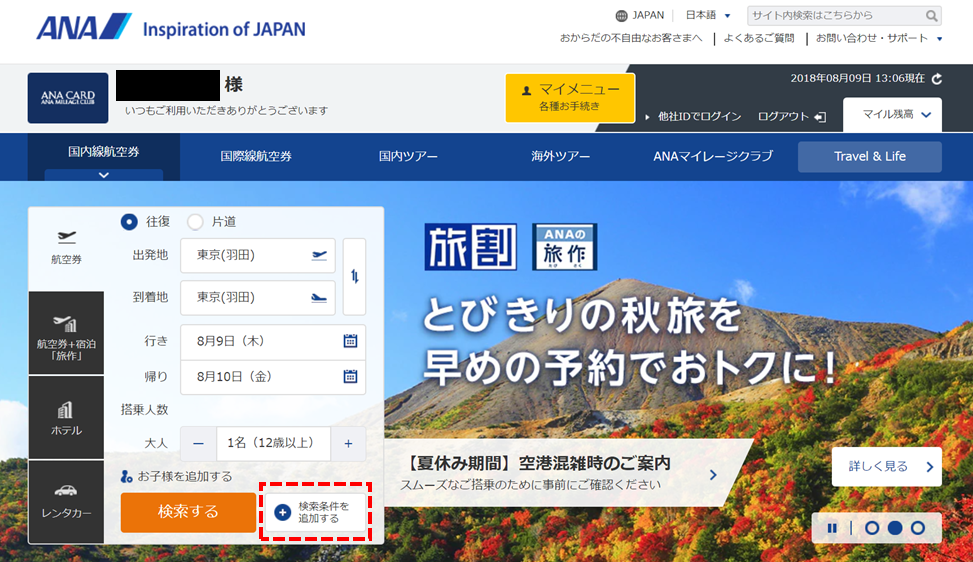
Task: Pause the banner slideshow
Action: click(x=832, y=528)
